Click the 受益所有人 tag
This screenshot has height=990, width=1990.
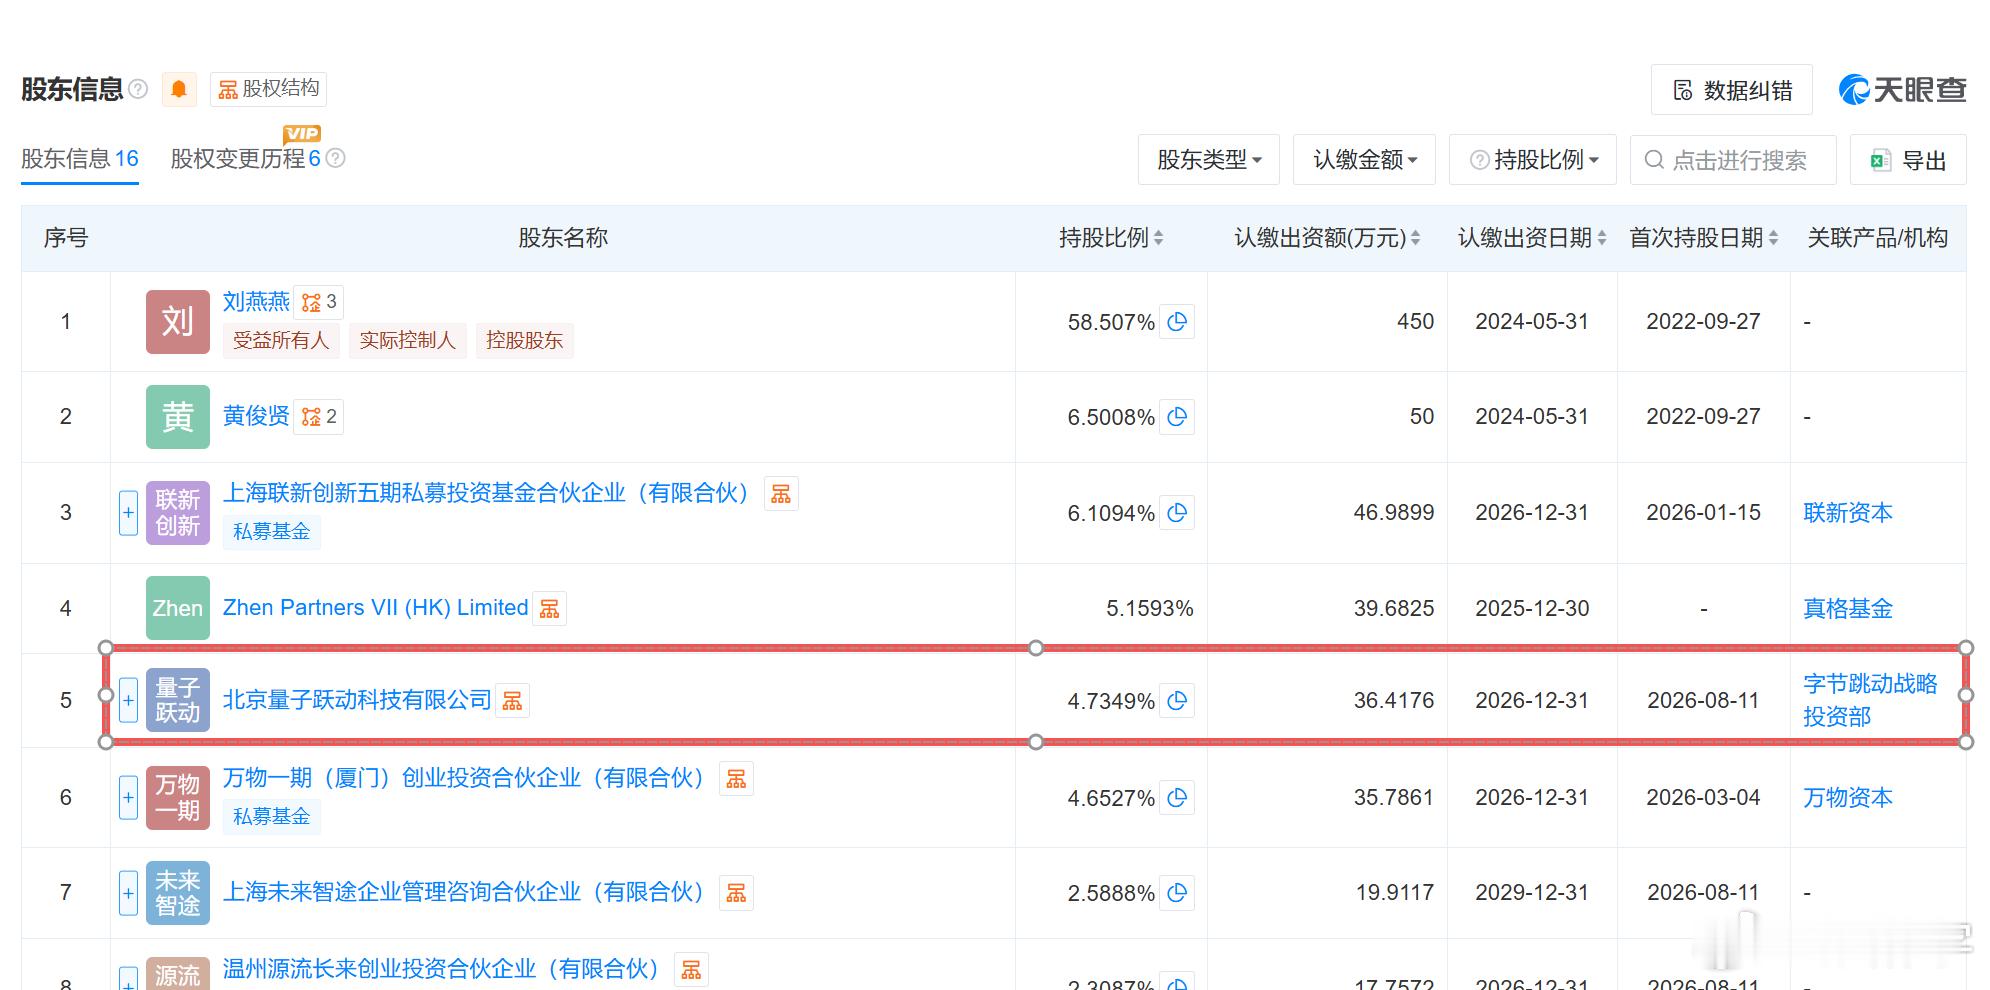tap(281, 341)
